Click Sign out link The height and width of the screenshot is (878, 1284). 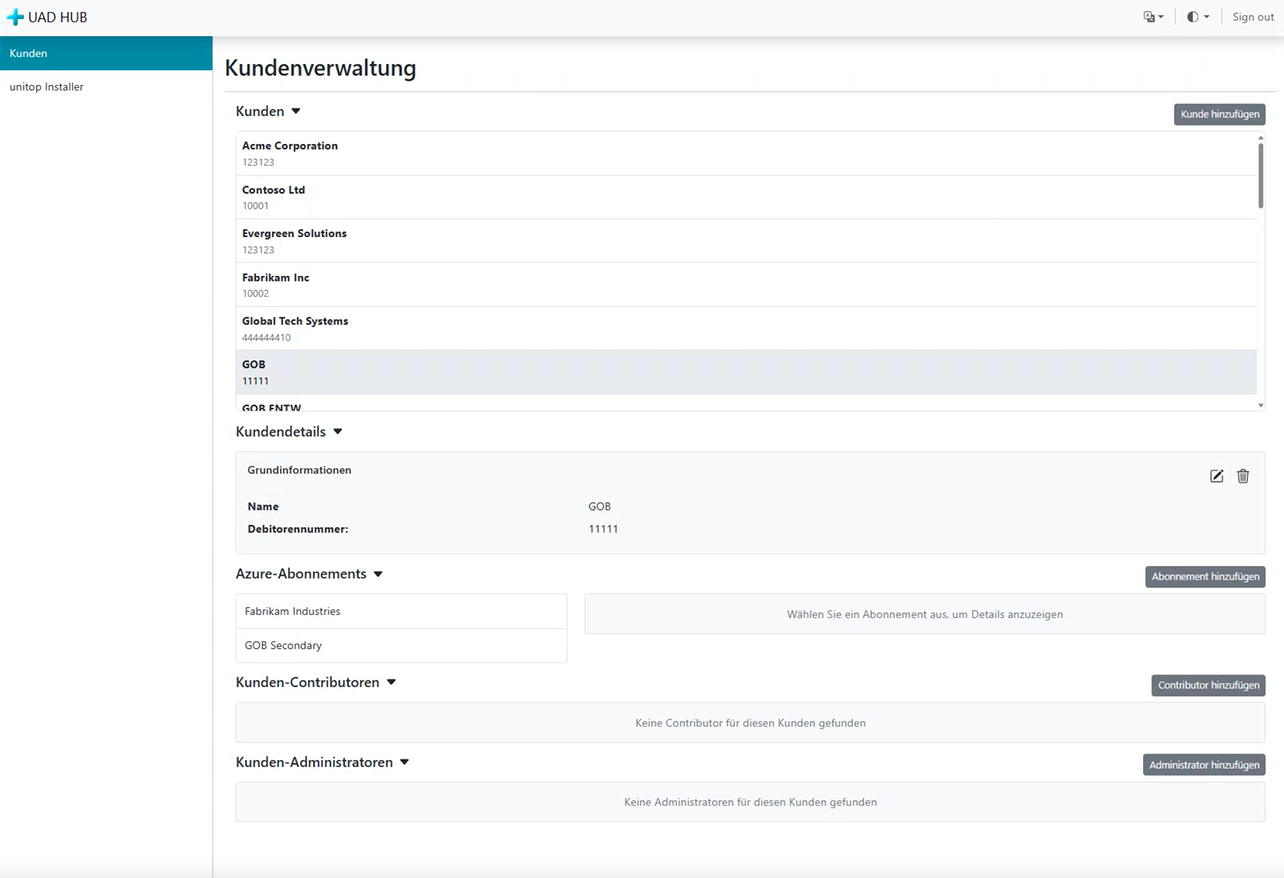pyautogui.click(x=1252, y=17)
